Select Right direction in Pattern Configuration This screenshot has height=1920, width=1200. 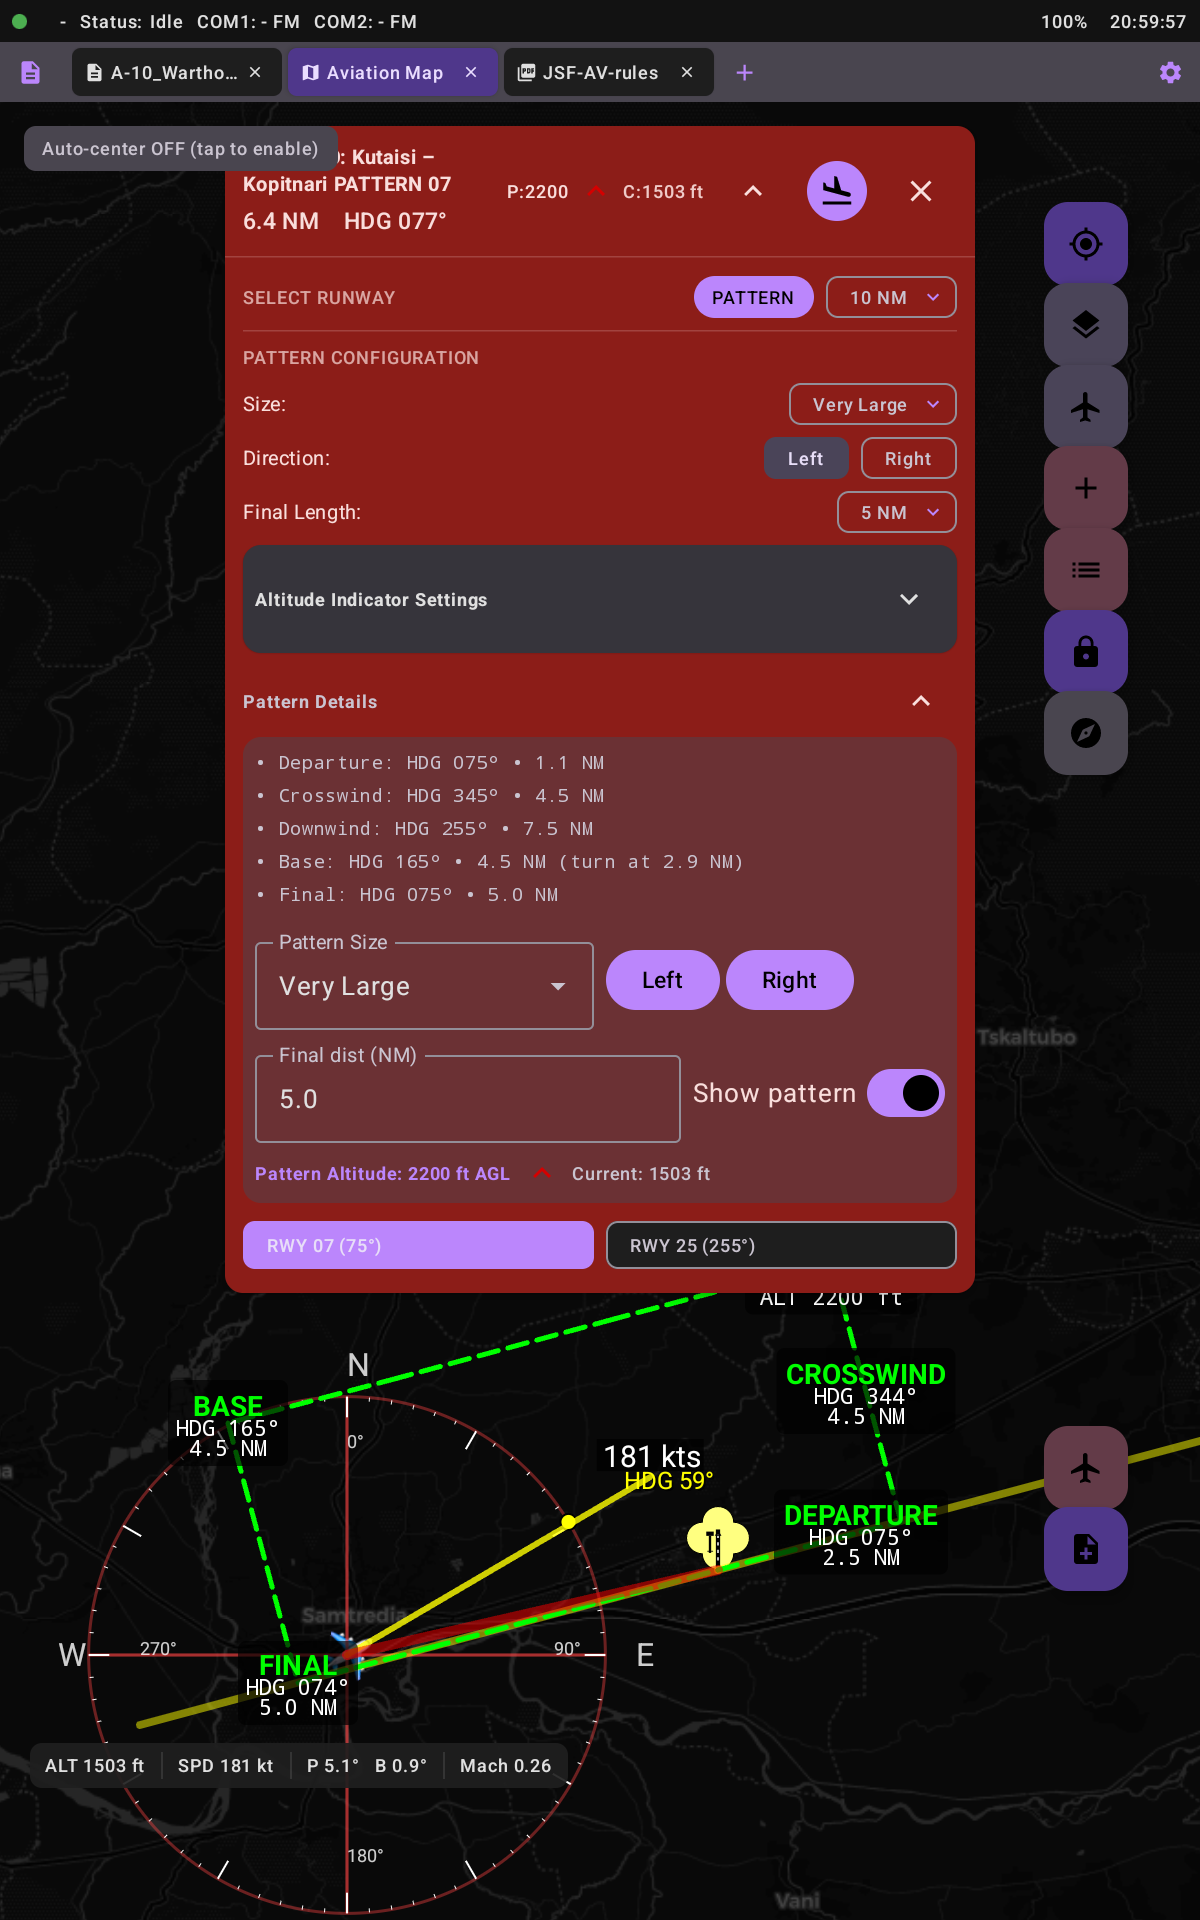coord(908,458)
